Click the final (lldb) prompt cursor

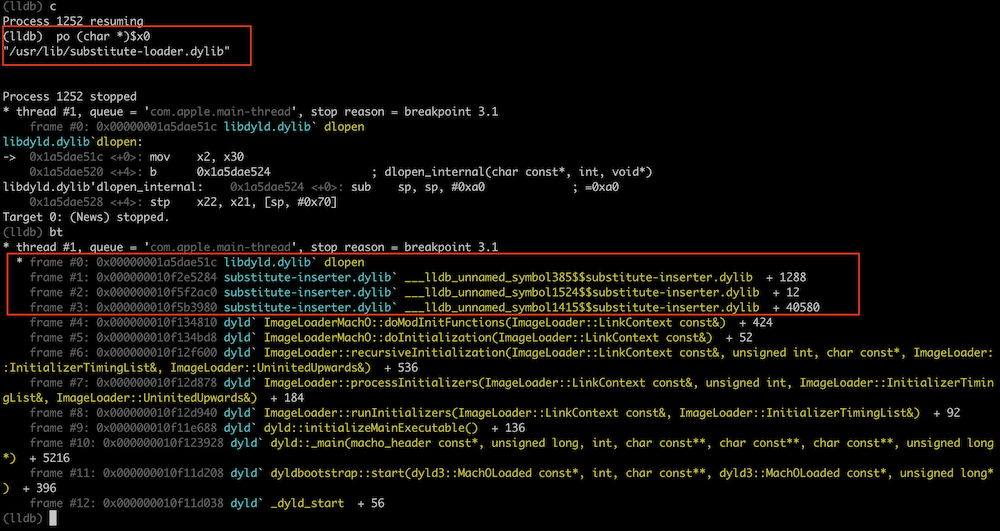[52, 518]
